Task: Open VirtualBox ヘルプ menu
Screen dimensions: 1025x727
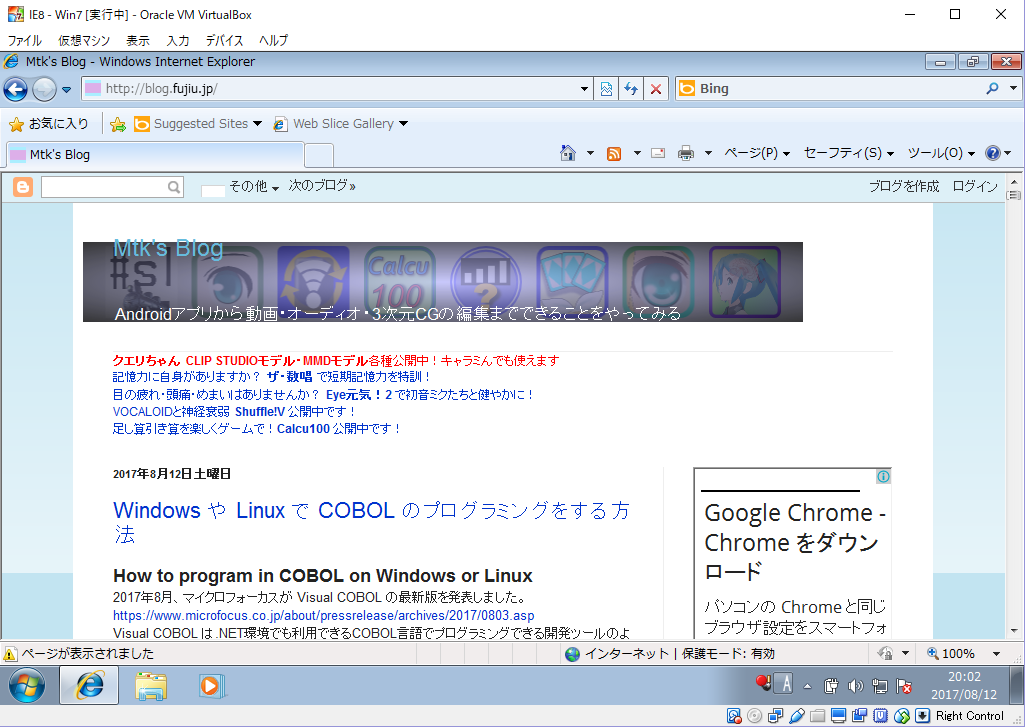Action: pos(273,41)
